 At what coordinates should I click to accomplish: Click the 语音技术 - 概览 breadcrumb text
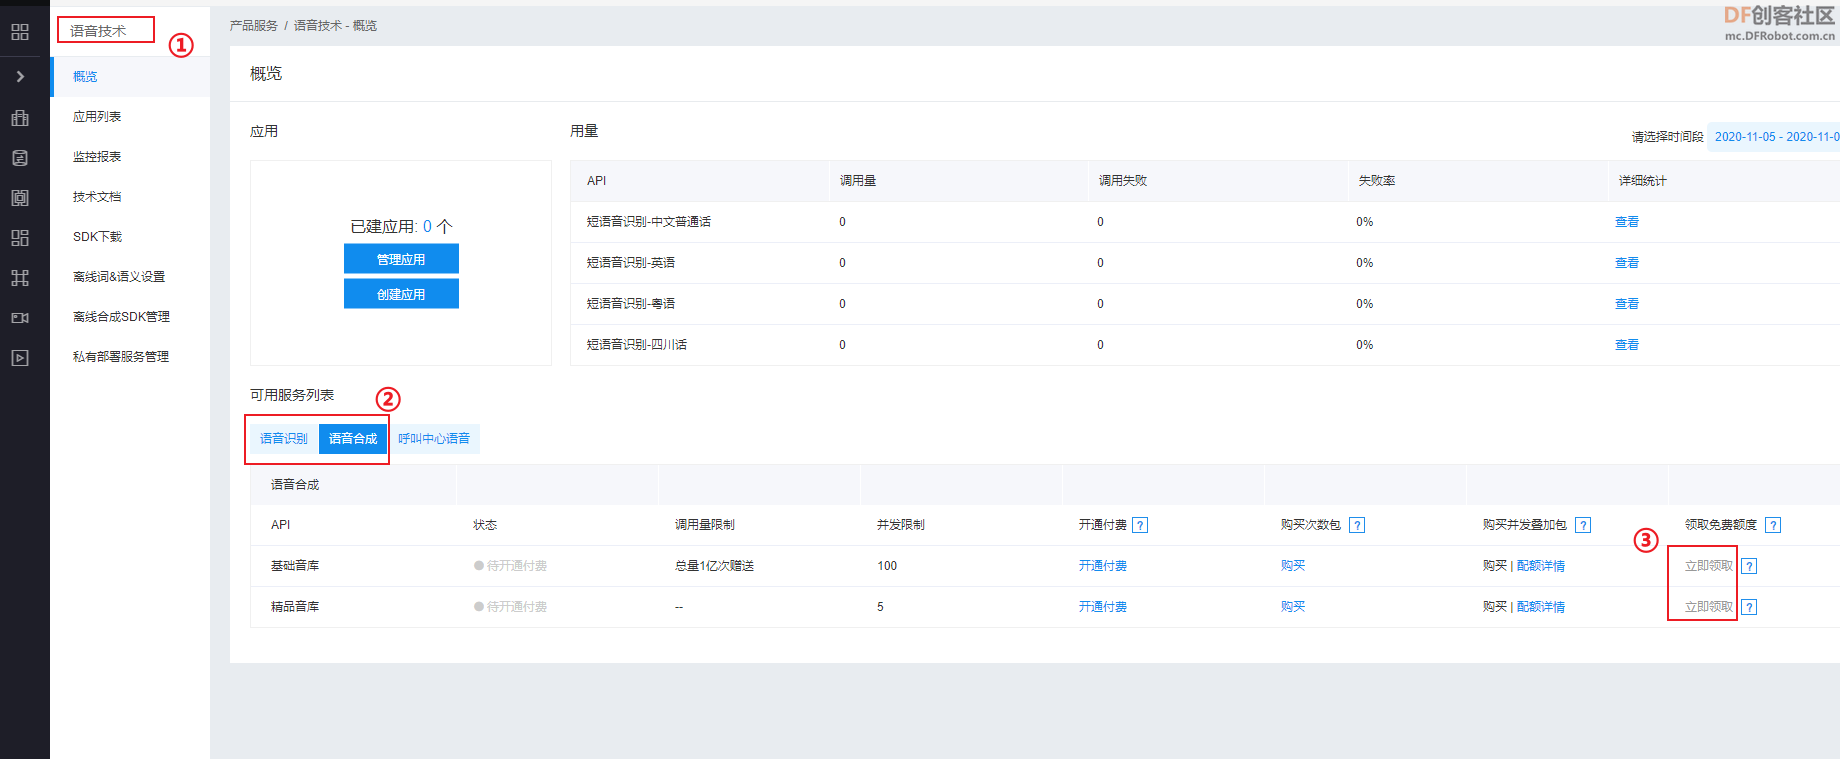[335, 25]
